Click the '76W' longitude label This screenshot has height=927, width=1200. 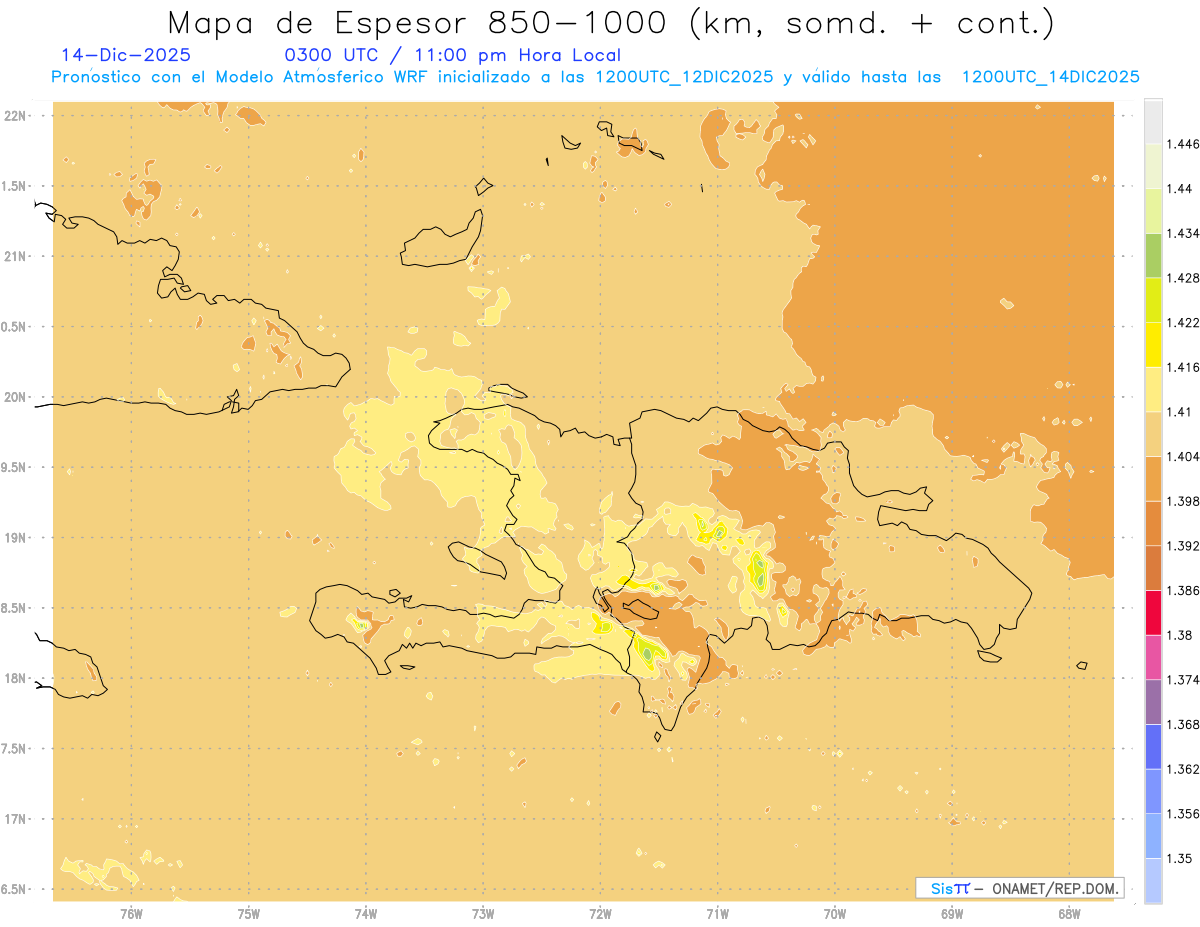[131, 913]
